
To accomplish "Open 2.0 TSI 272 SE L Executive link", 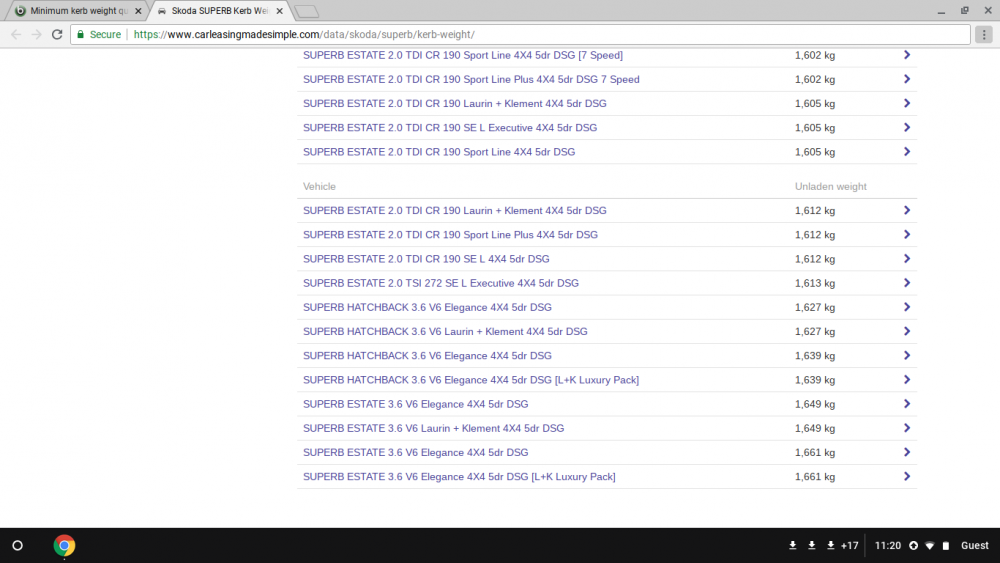I will click(x=441, y=284).
